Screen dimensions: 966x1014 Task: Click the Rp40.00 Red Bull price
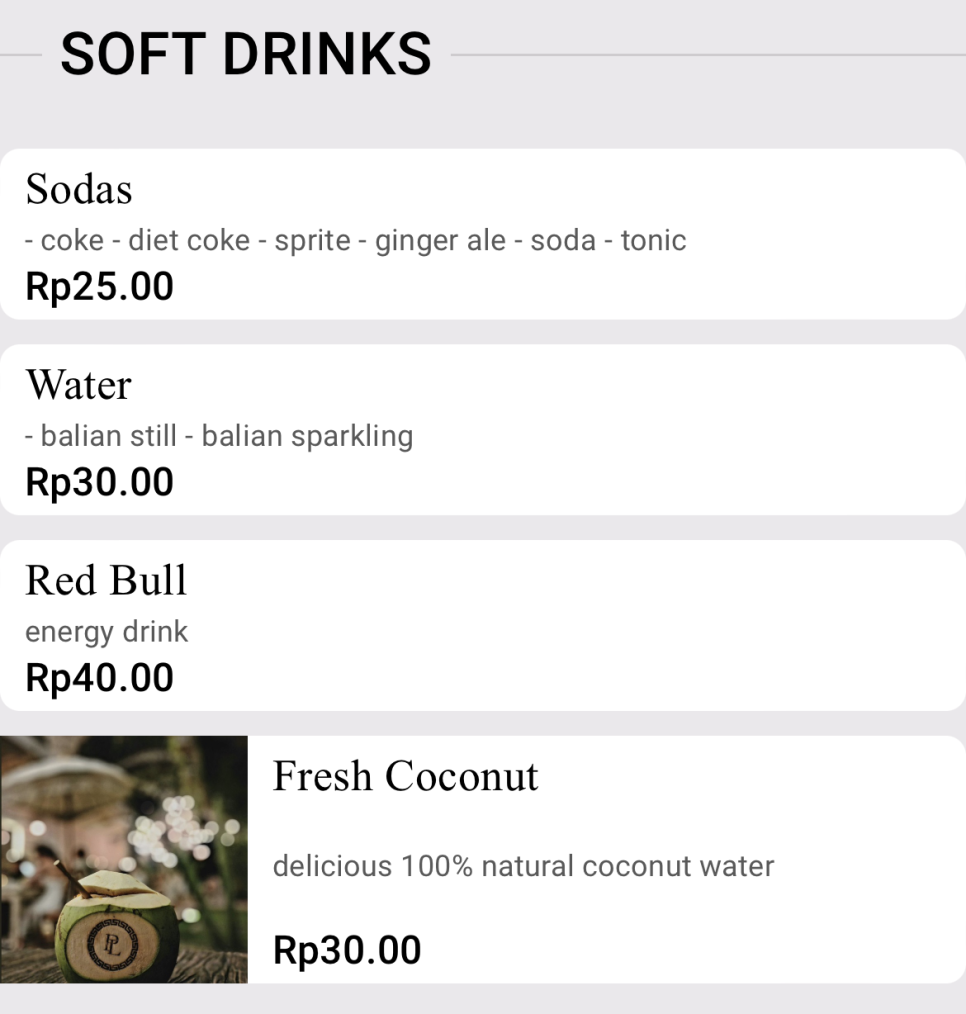click(100, 678)
